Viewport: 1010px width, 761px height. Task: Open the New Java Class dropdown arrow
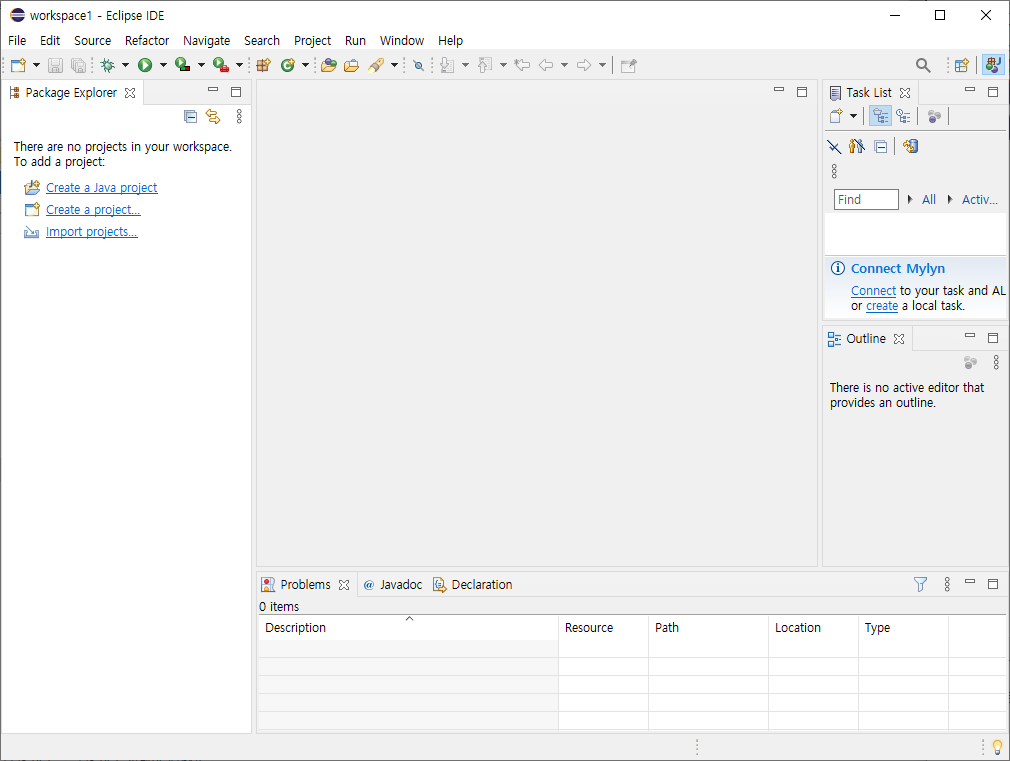305,65
